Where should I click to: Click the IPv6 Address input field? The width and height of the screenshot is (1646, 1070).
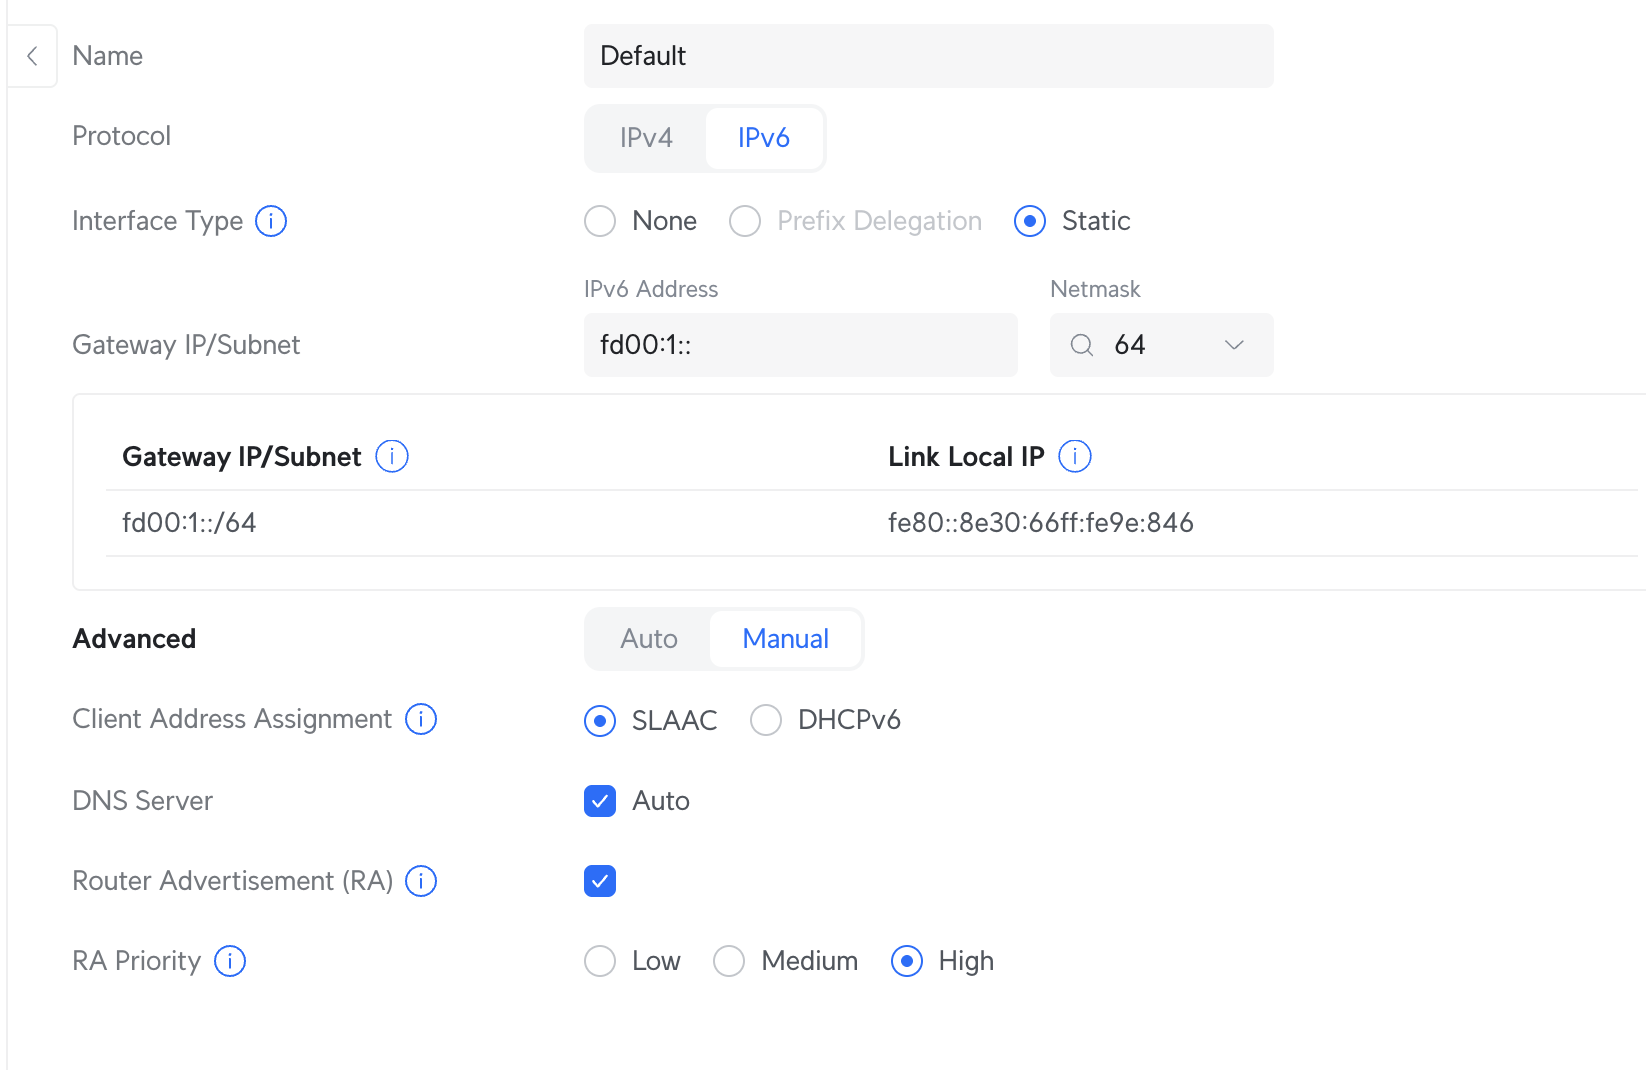click(800, 345)
